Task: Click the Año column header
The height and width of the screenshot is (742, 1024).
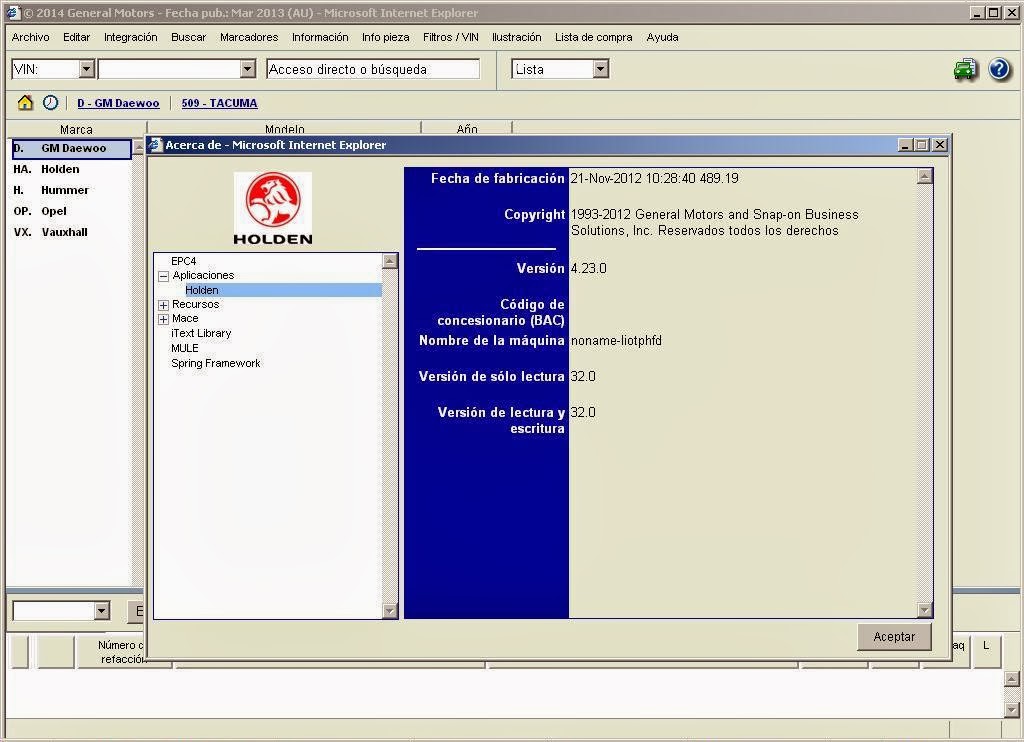Action: click(x=467, y=129)
